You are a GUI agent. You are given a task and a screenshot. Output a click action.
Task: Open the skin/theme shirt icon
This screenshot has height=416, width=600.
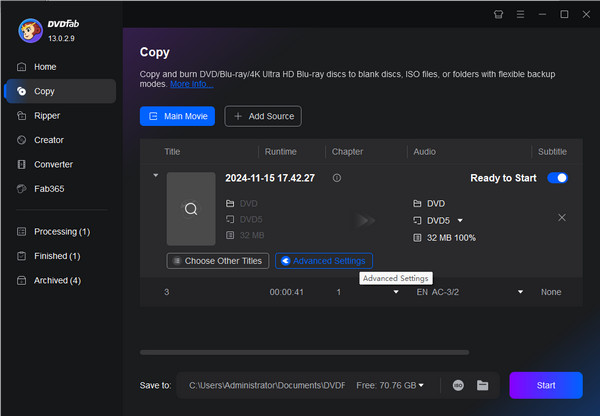coord(498,15)
